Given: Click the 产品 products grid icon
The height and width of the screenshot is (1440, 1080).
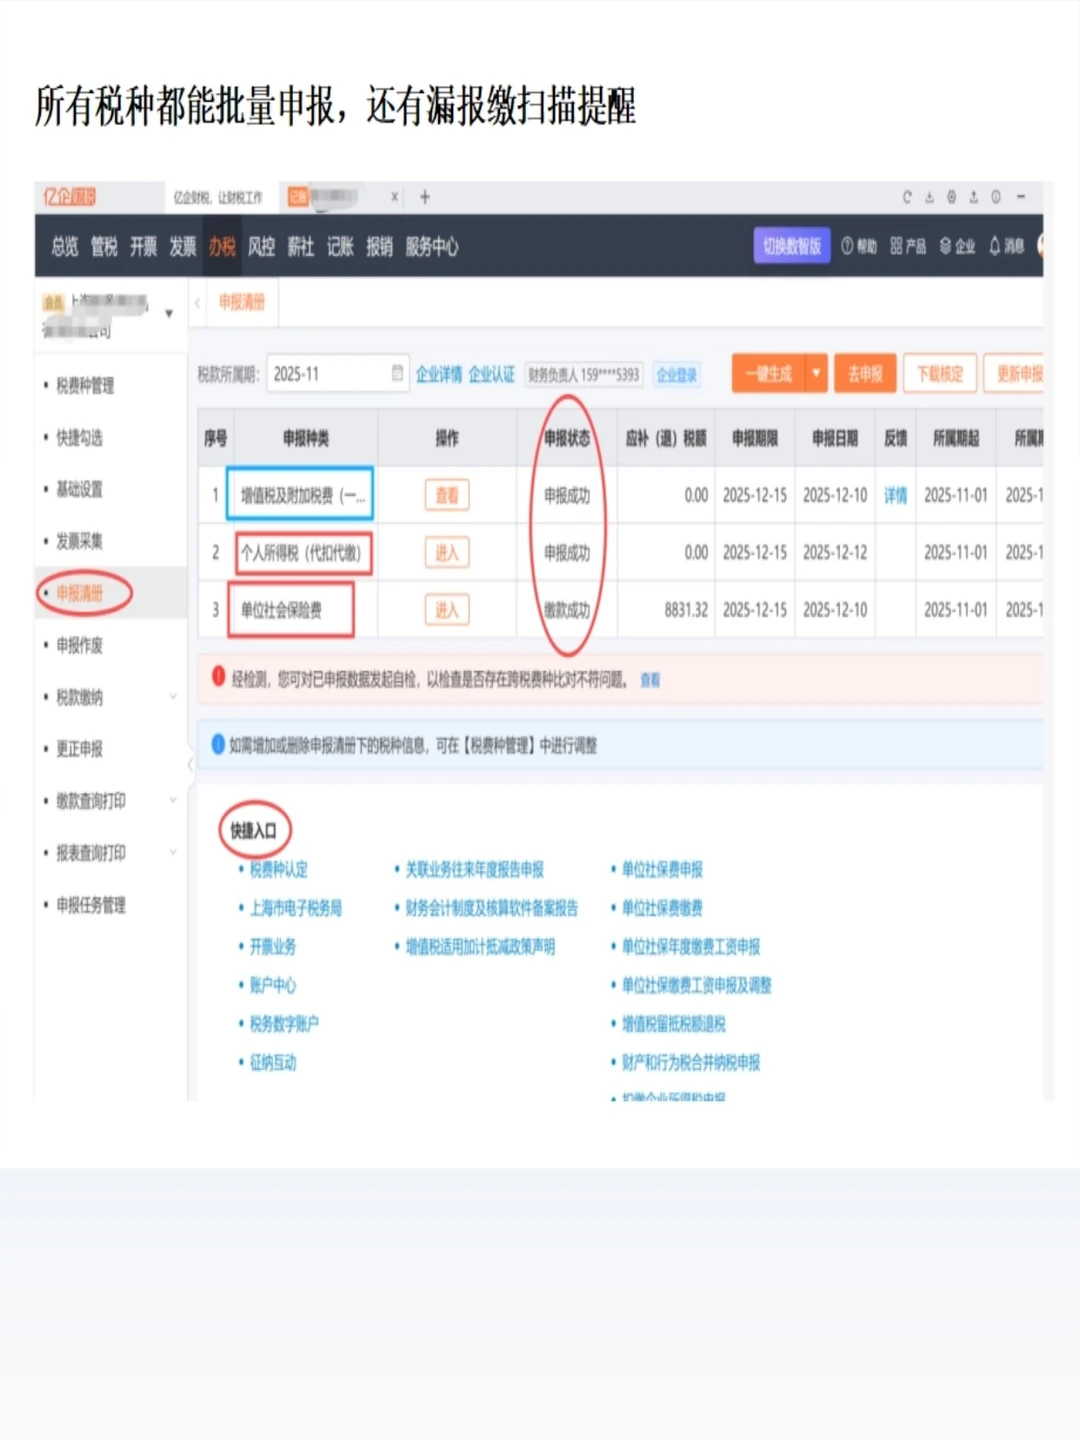Looking at the screenshot, I should pos(903,247).
